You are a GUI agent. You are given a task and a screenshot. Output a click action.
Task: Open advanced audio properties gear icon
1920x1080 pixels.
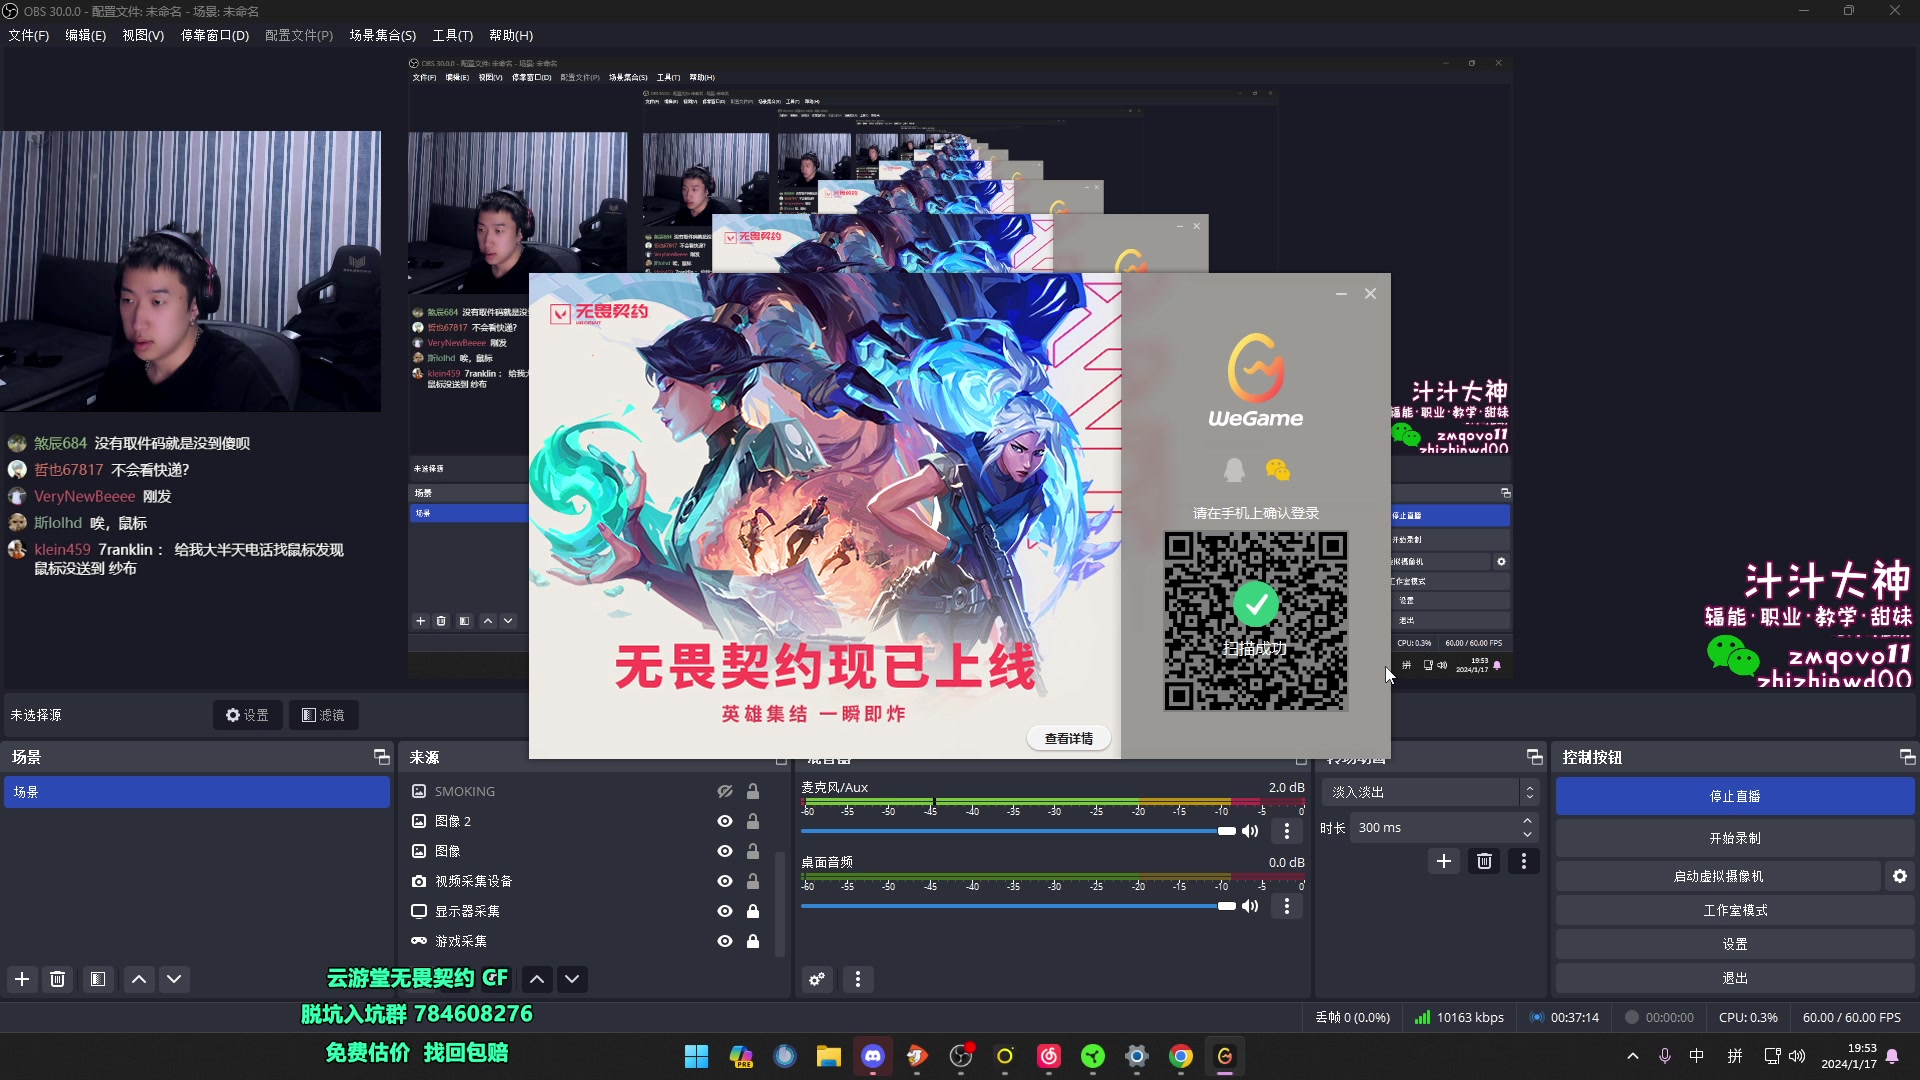tap(817, 979)
